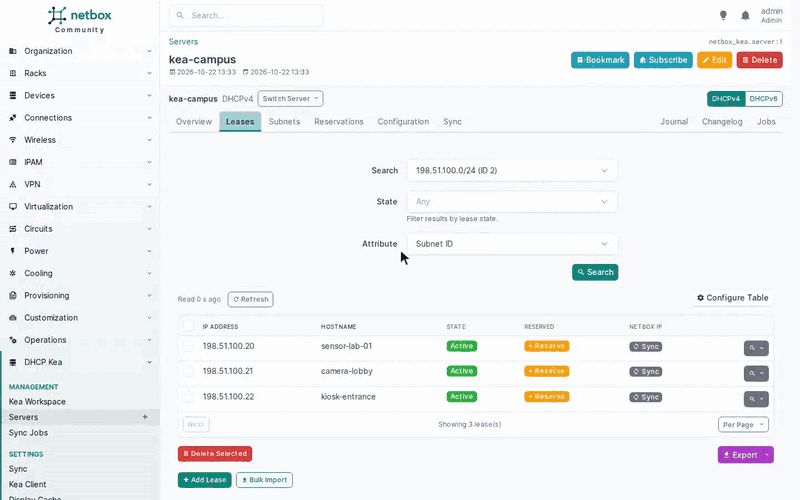Open the subnet Search dropdown 198.51.100.0/24
The image size is (800, 500).
point(512,170)
